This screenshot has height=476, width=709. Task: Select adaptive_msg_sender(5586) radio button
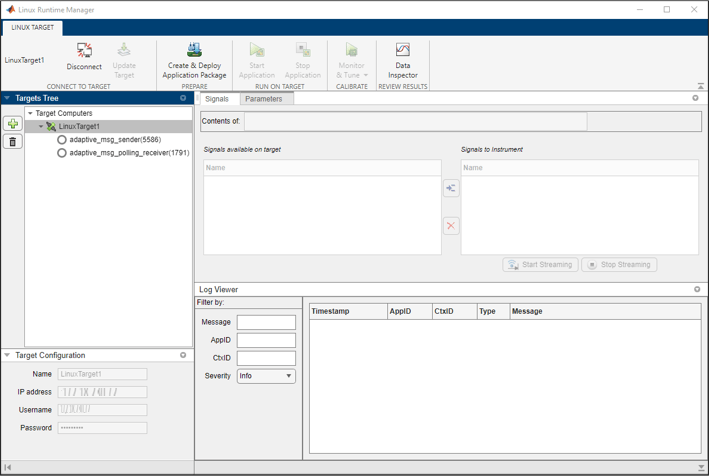(x=62, y=140)
